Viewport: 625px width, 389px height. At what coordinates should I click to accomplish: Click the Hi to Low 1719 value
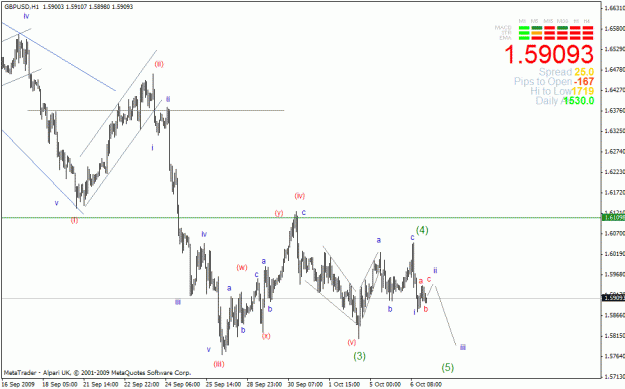[582, 91]
